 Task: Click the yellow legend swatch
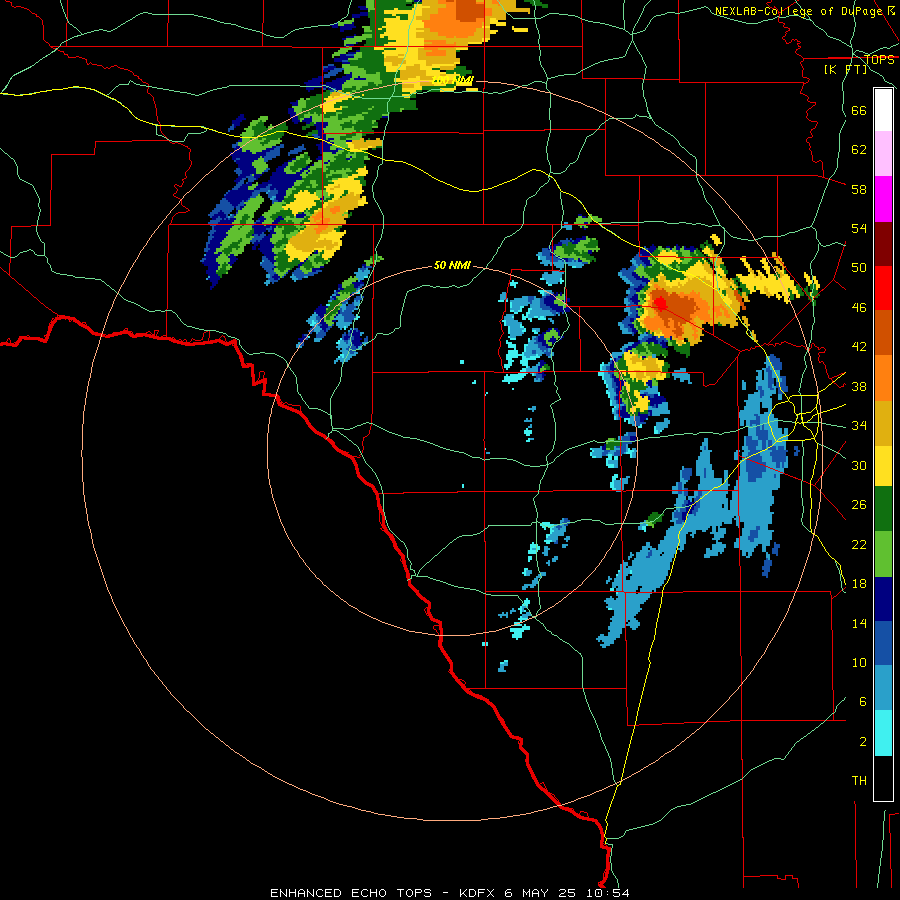883,465
